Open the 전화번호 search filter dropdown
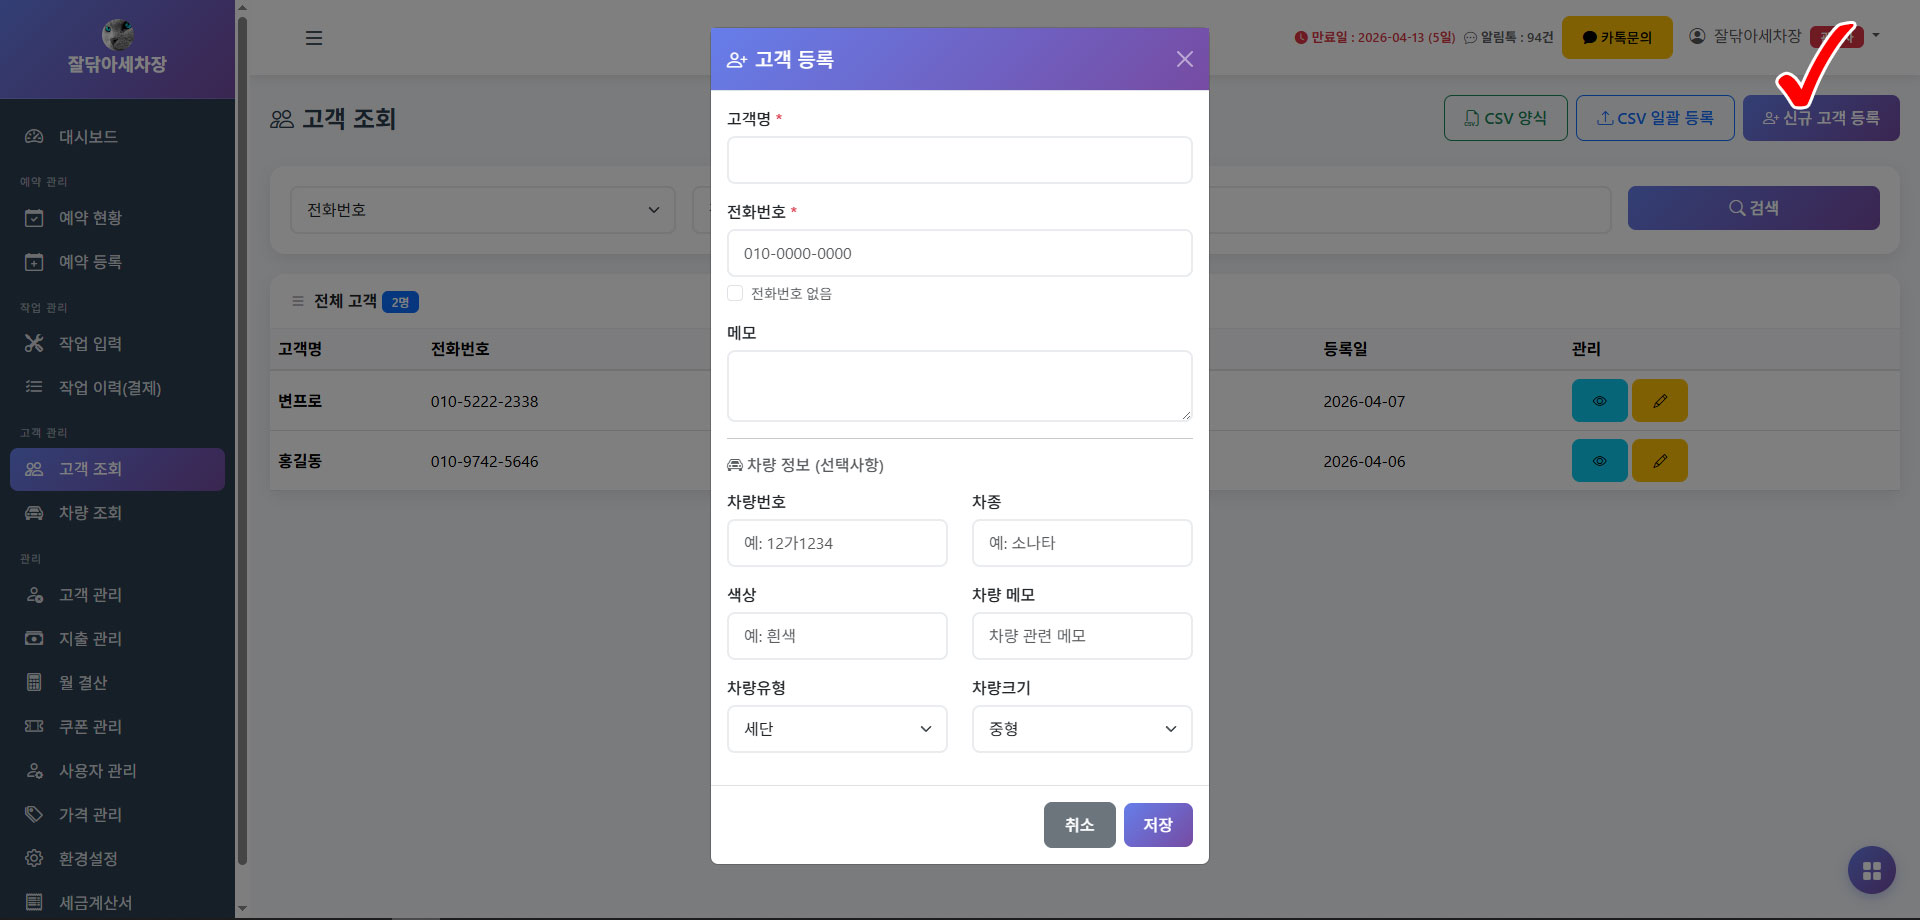 click(482, 210)
